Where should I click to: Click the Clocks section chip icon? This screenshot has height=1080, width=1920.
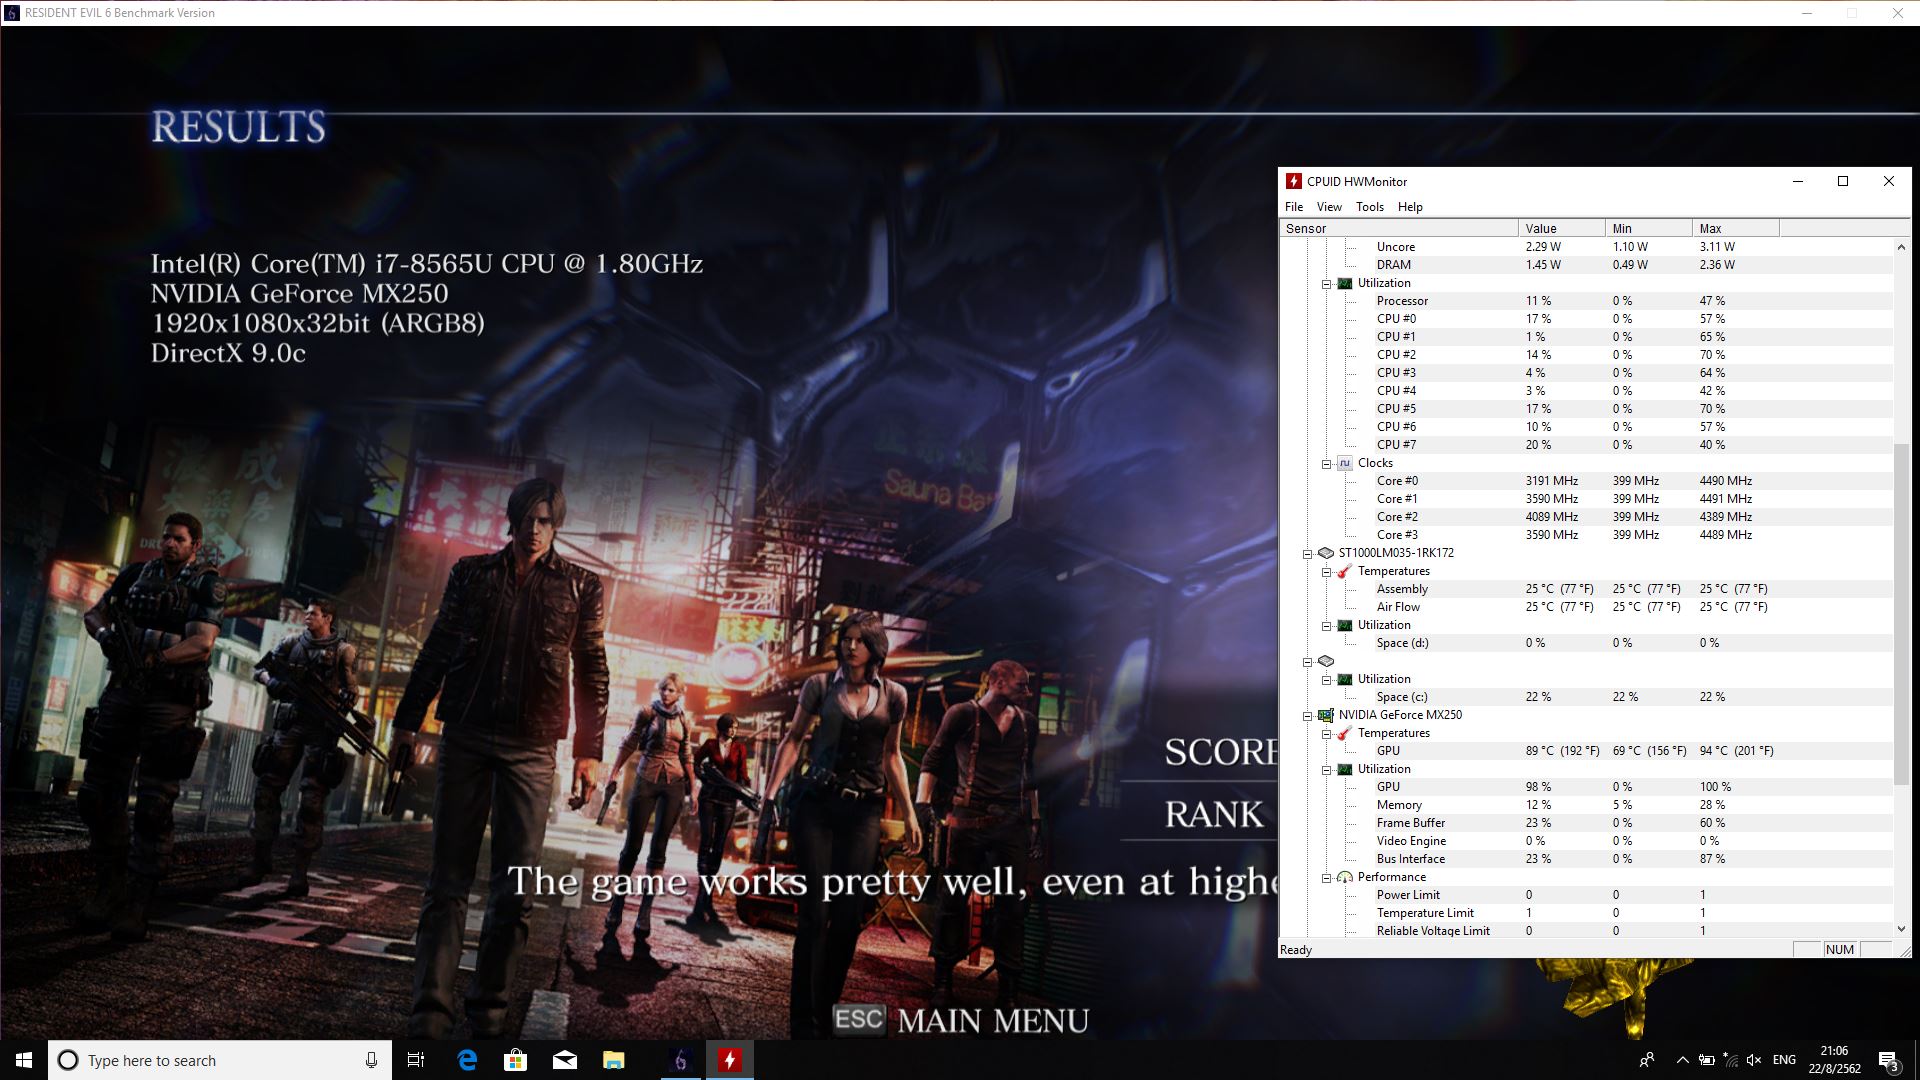1344,463
